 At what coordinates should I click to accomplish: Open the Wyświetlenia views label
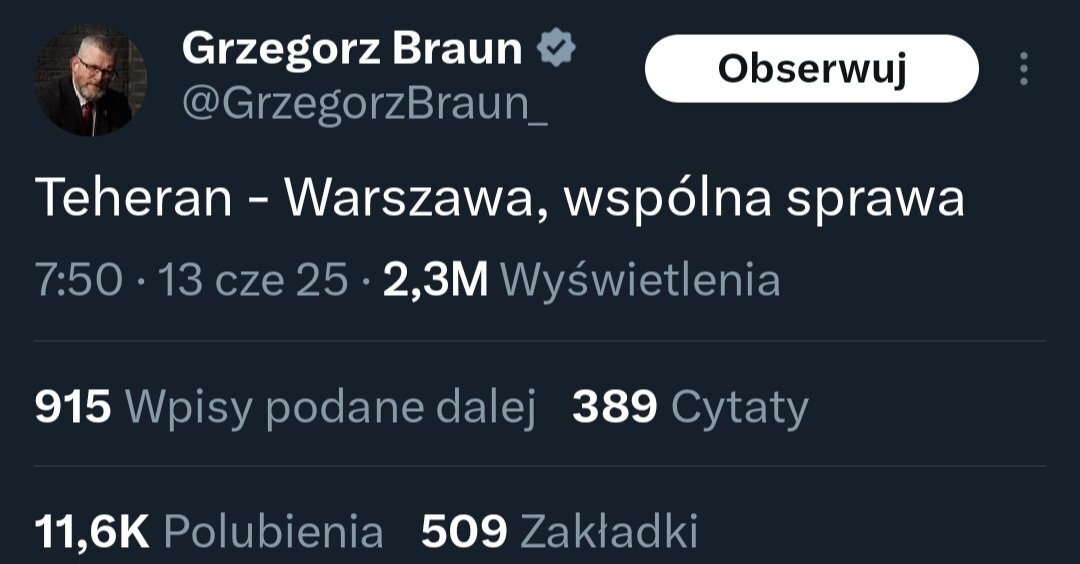coord(641,280)
